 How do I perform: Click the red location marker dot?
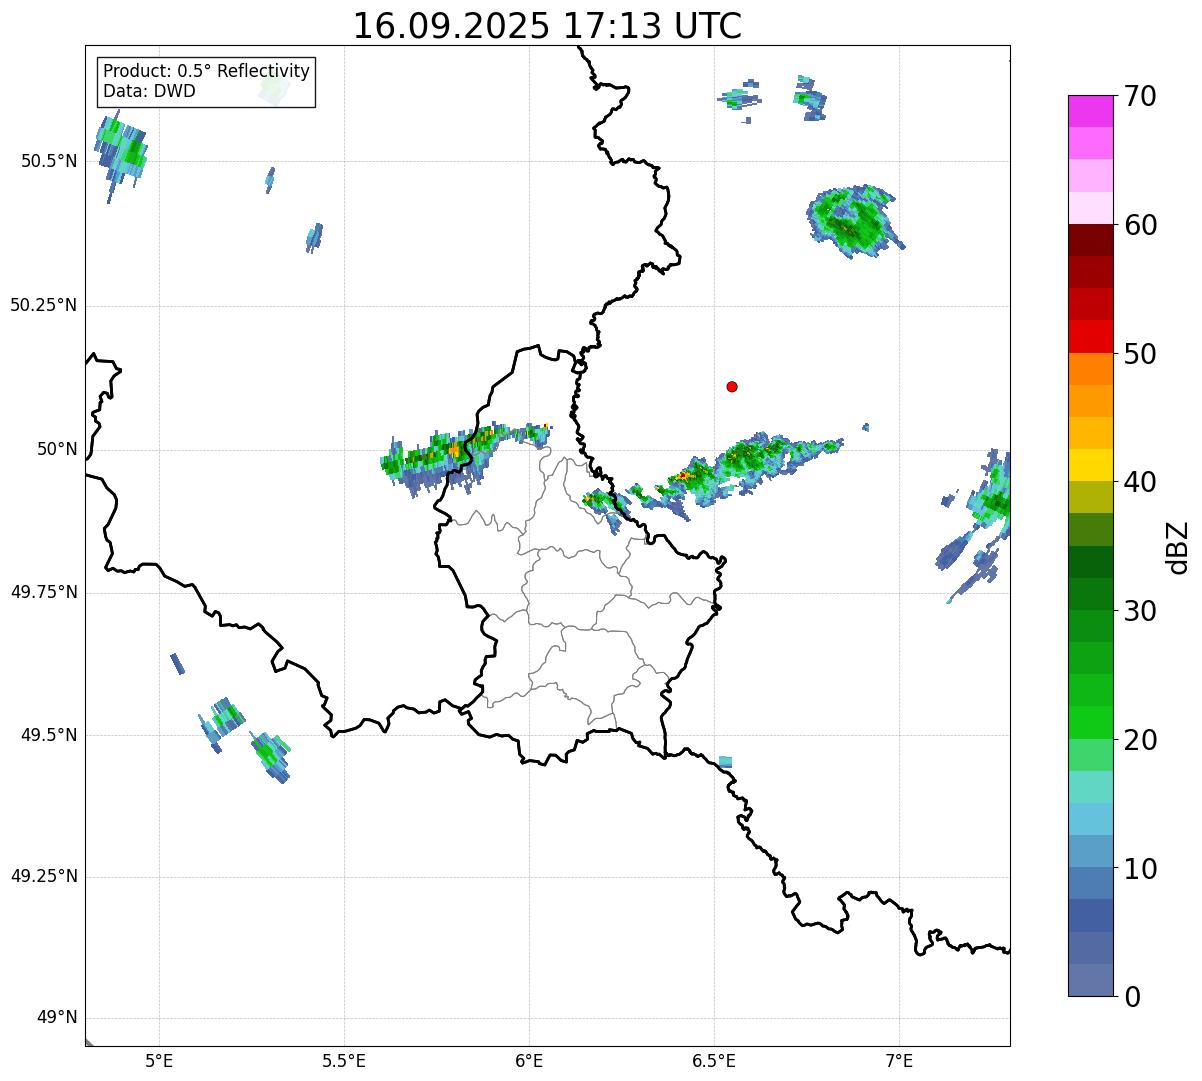click(x=732, y=386)
